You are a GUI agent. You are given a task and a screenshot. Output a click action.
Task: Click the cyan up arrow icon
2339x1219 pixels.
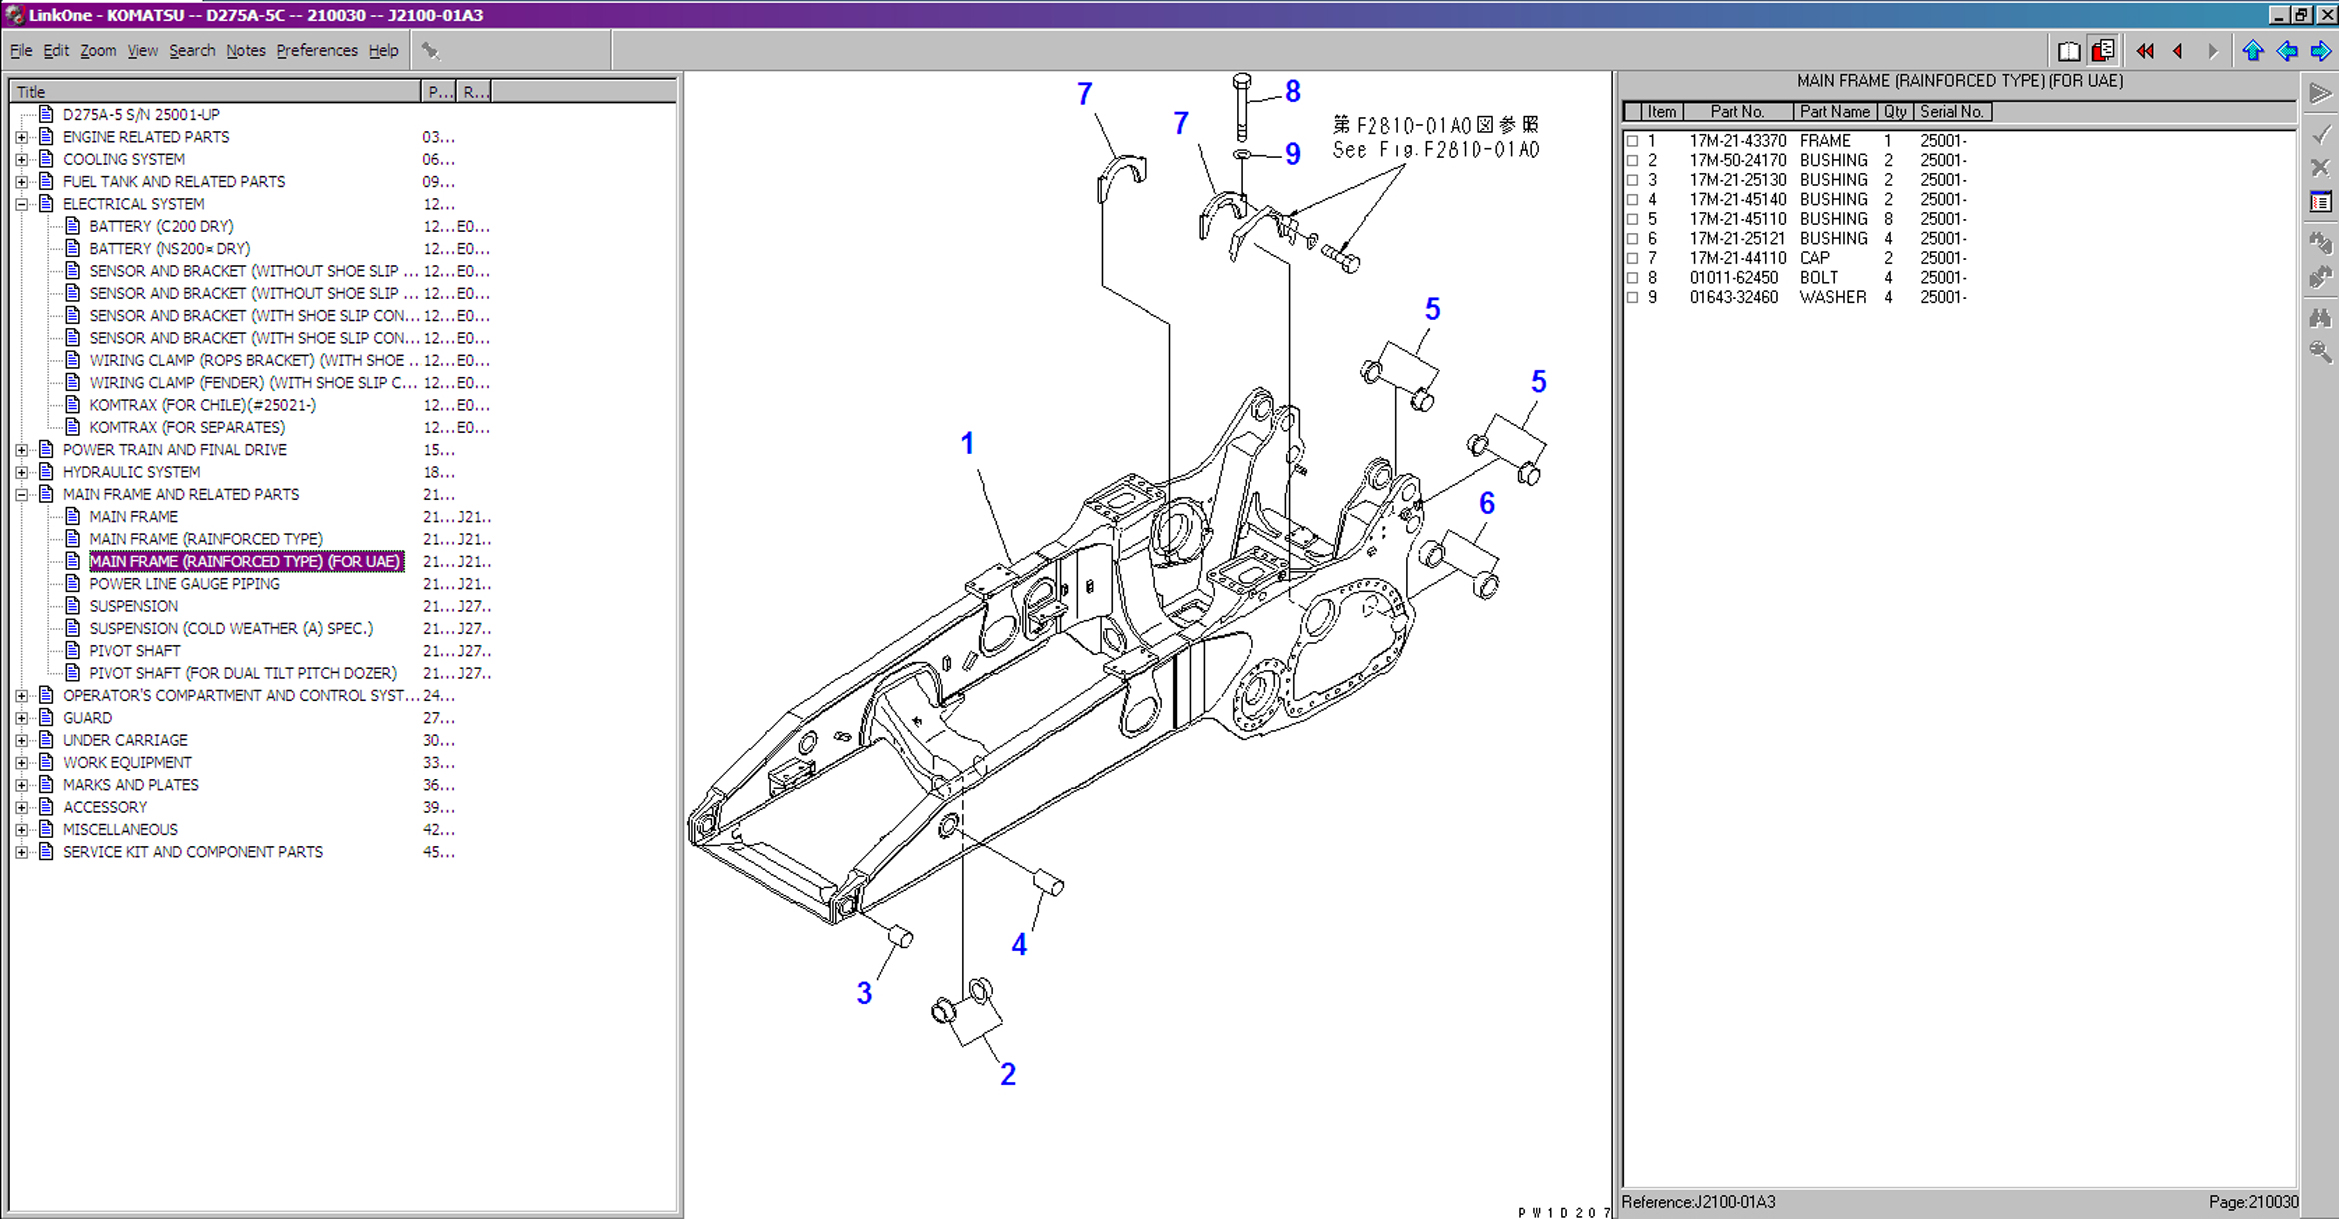(2252, 51)
